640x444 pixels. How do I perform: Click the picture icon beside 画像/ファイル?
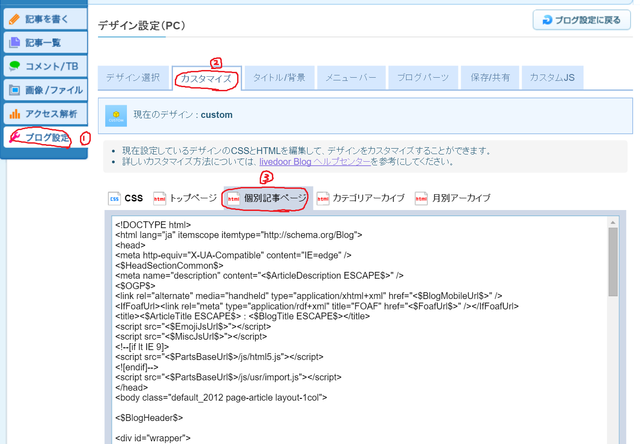click(x=14, y=90)
